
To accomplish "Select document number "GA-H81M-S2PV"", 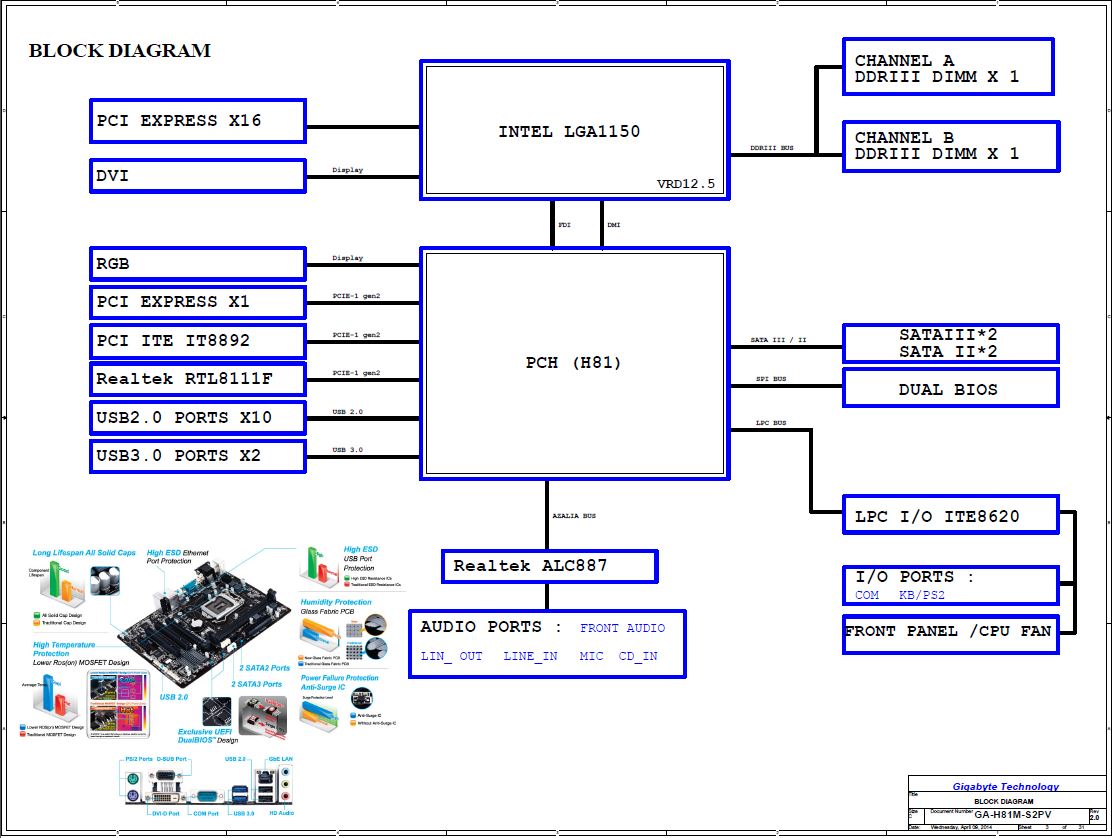I will click(x=1013, y=815).
